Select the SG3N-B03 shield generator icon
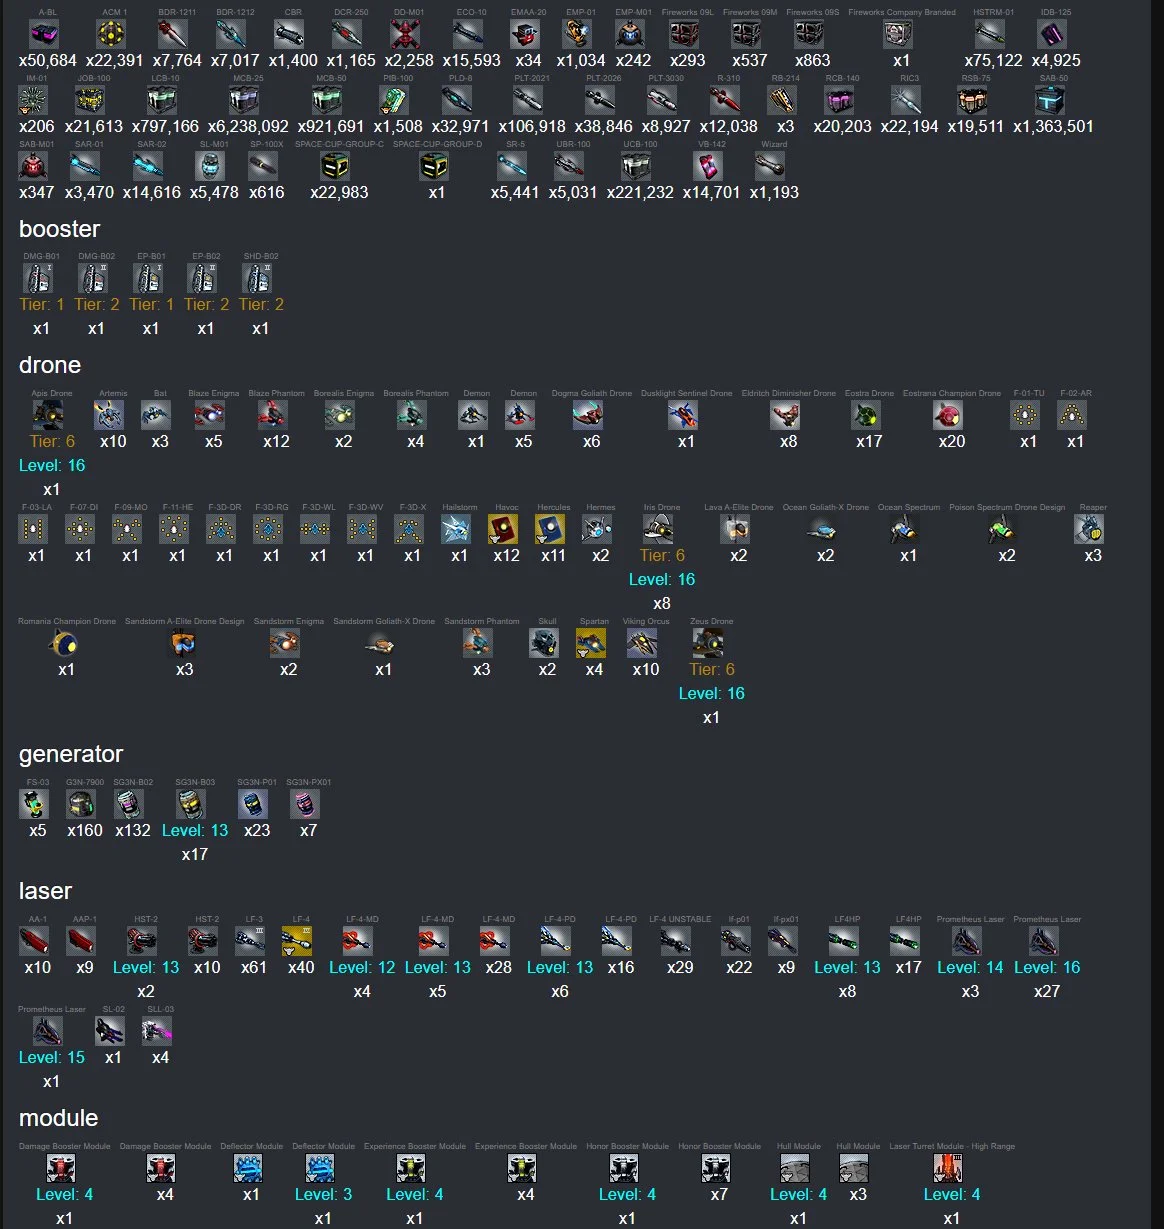1164x1229 pixels. click(x=192, y=803)
